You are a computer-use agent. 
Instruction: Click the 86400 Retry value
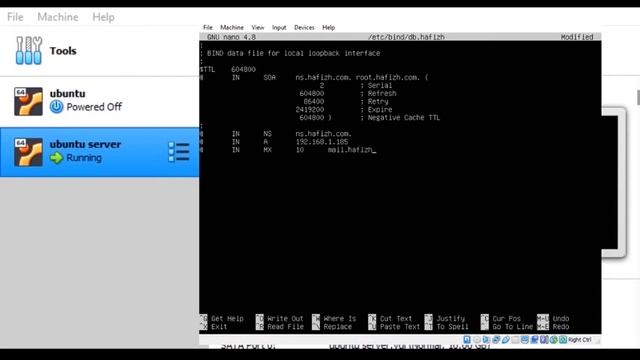[314, 101]
